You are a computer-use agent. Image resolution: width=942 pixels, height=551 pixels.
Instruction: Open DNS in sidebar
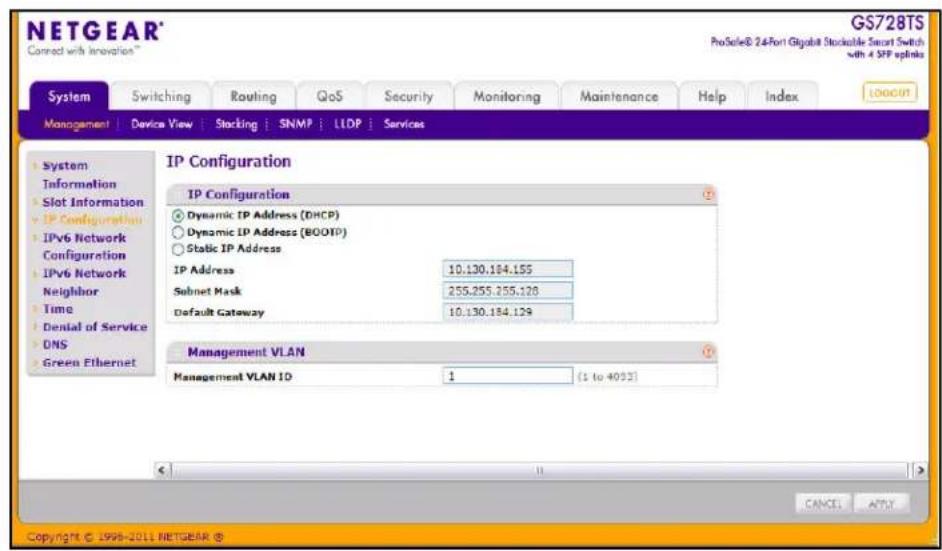tap(55, 344)
